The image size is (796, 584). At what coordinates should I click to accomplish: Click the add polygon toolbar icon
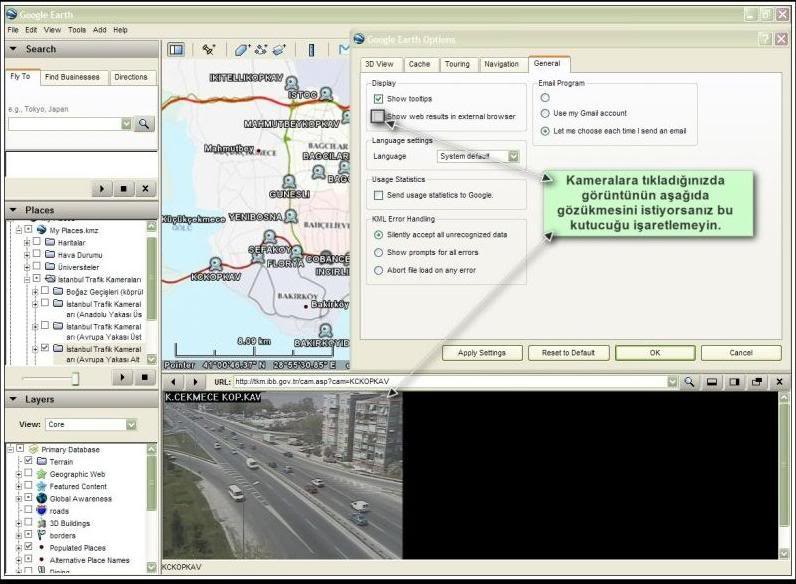(241, 49)
